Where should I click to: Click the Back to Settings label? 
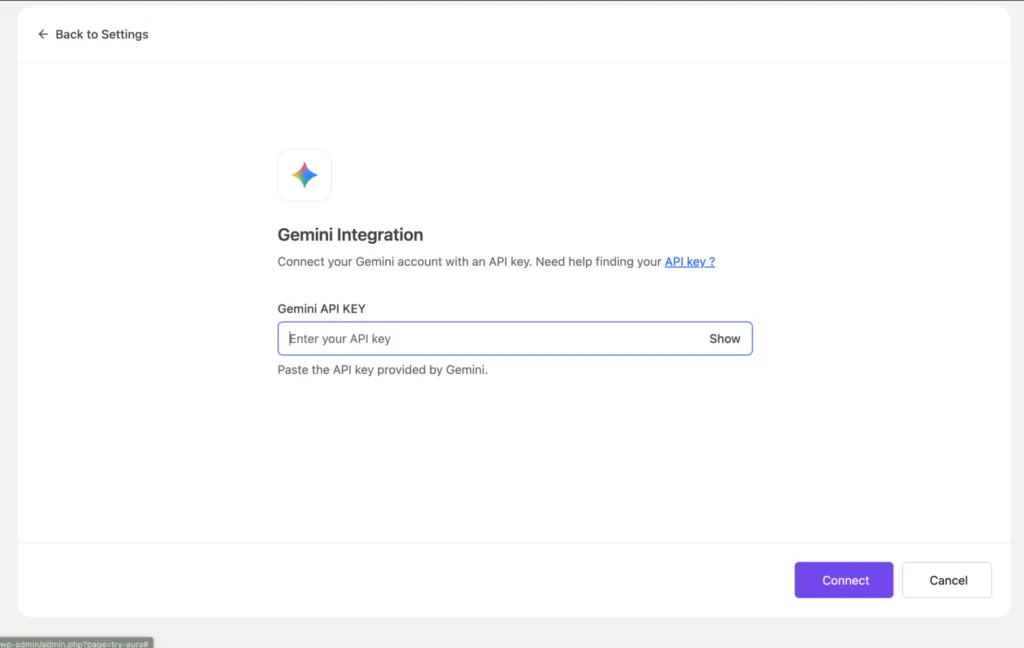(102, 34)
